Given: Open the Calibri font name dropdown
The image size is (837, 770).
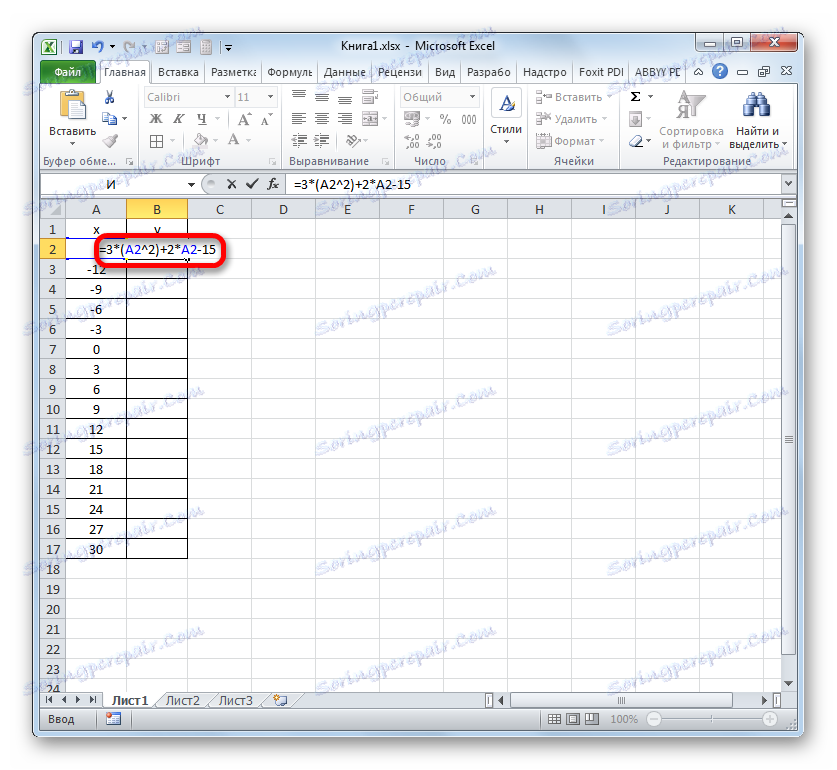Looking at the screenshot, I should [x=227, y=97].
